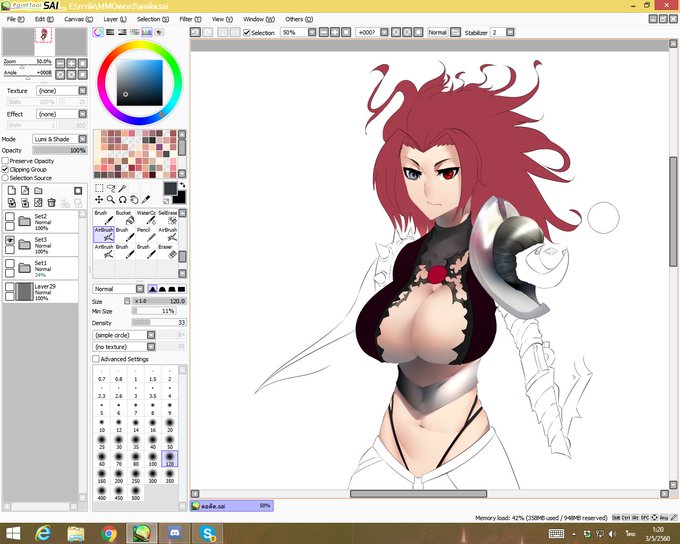Toggle visibility of Layer29
Image resolution: width=680 pixels, height=544 pixels.
[10, 287]
